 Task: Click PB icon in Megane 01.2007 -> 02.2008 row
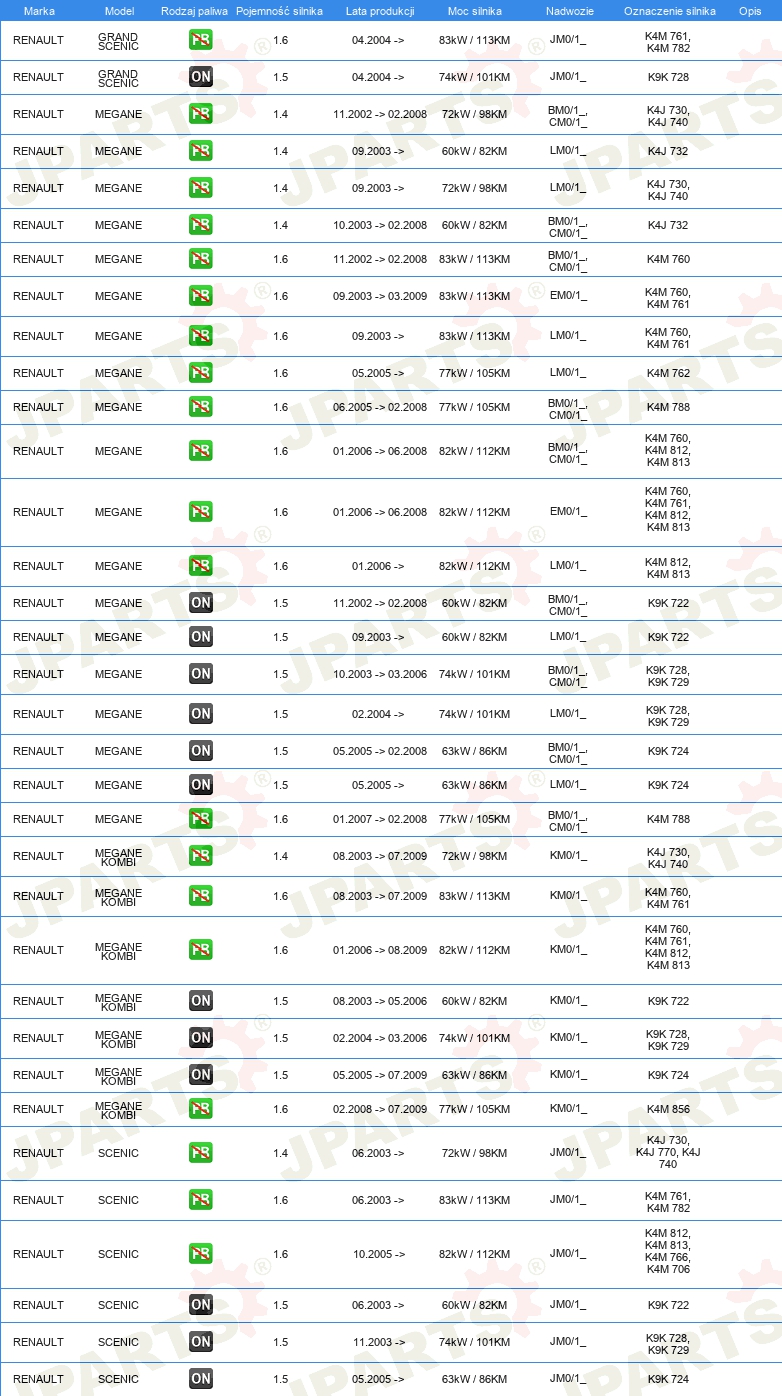(201, 819)
